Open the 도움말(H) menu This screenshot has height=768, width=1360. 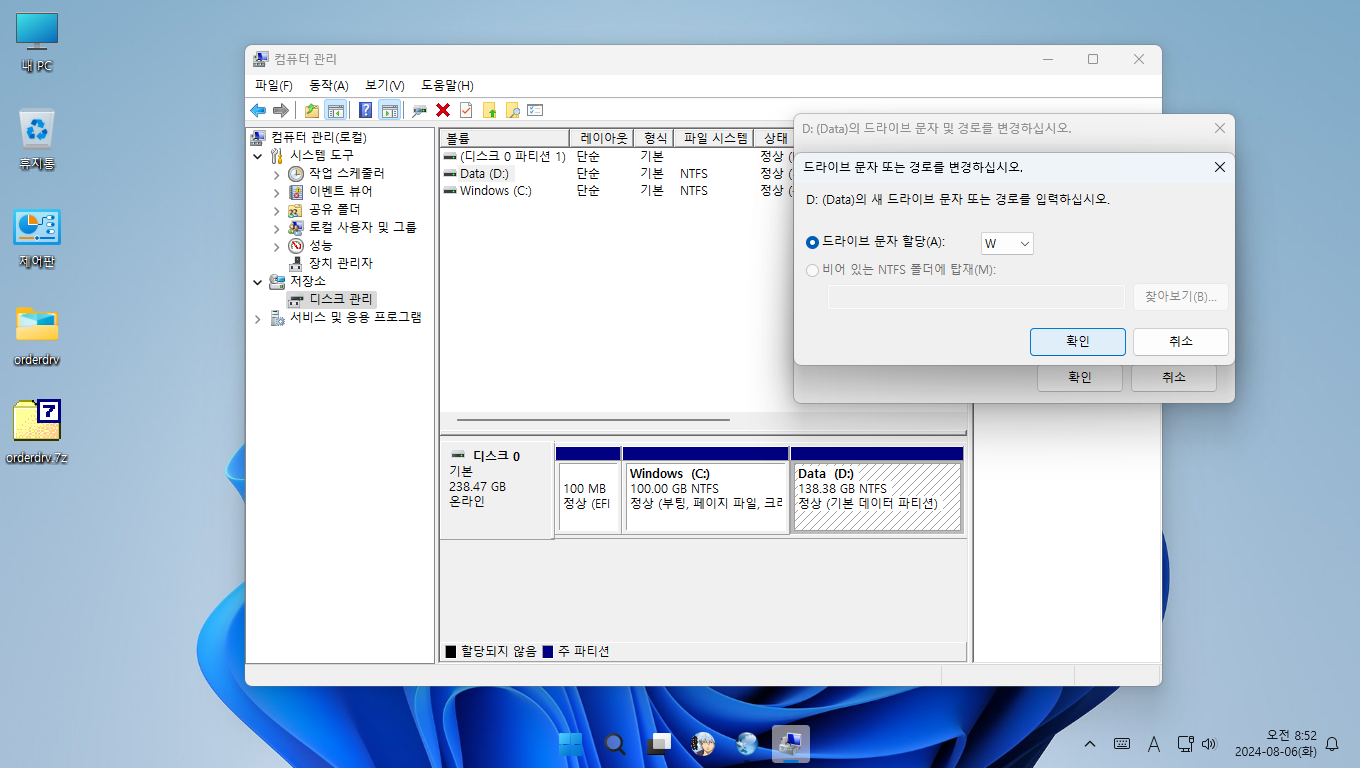pos(447,86)
